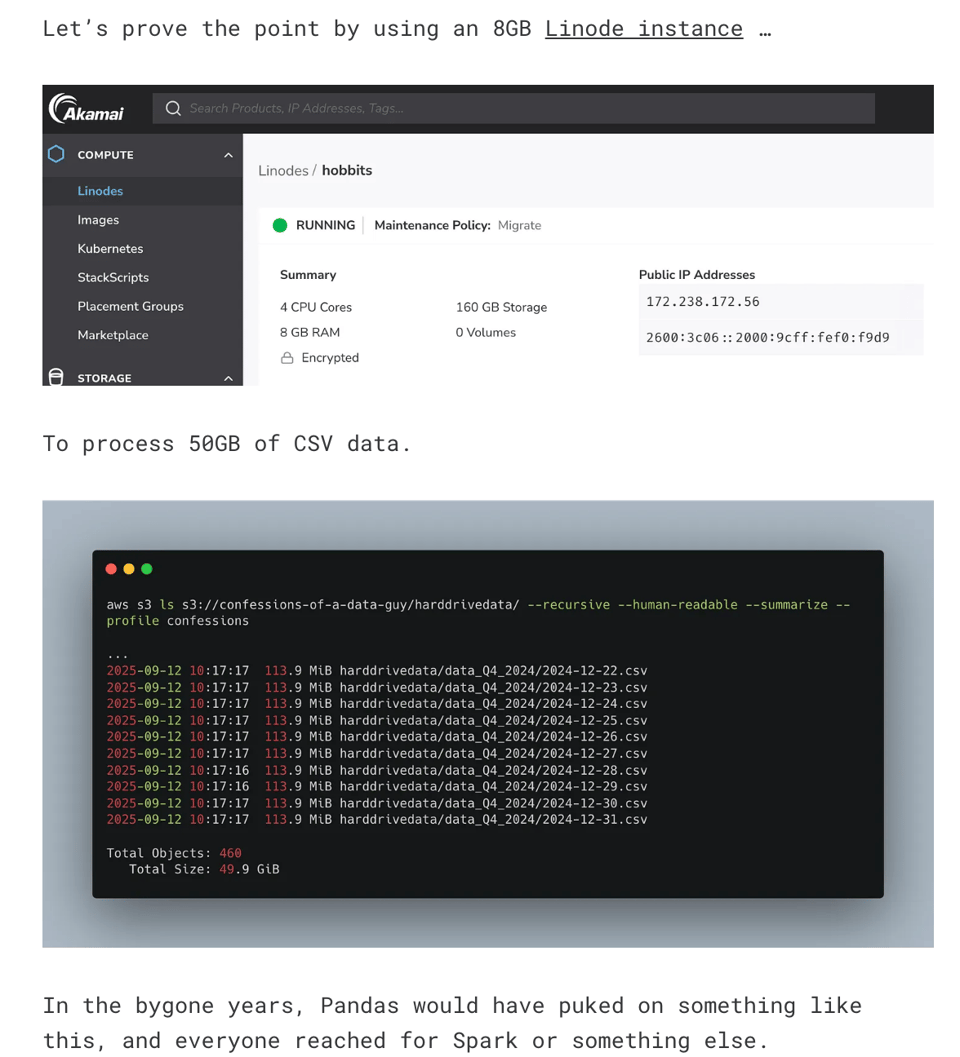960x1057 pixels.
Task: Click the green Running status indicator
Action: point(280,225)
